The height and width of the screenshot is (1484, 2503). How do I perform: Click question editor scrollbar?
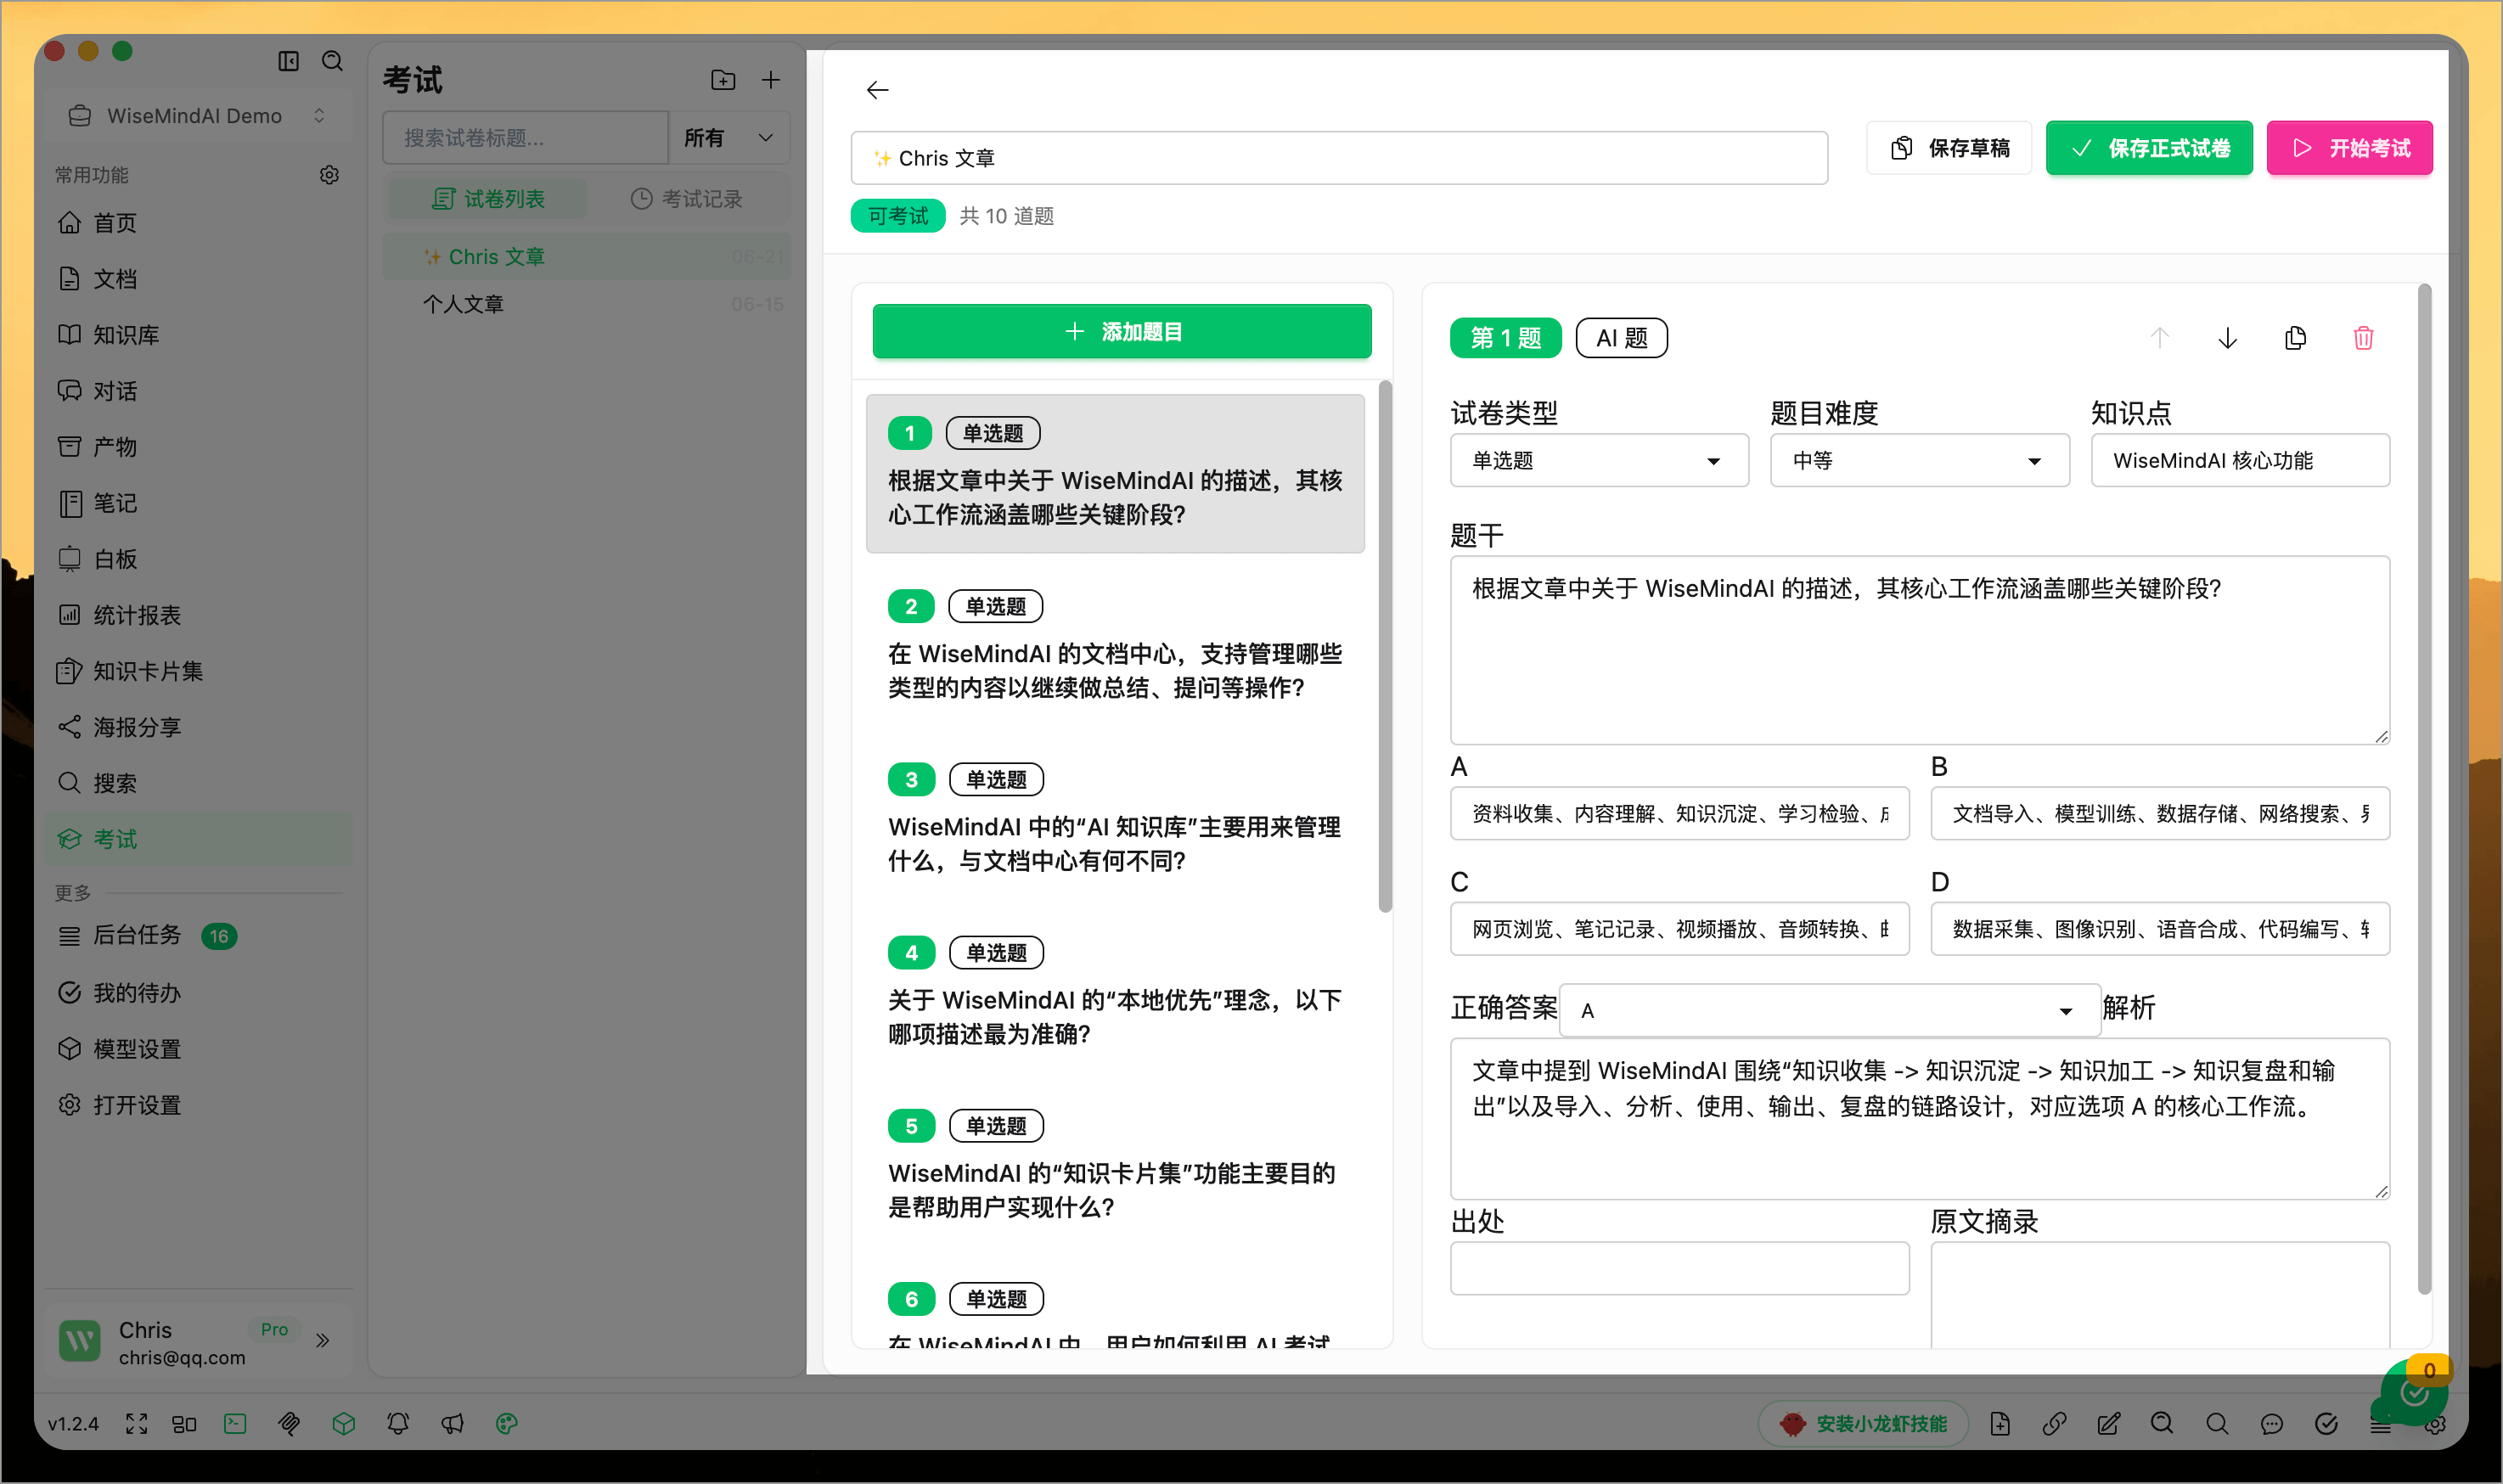[2424, 790]
